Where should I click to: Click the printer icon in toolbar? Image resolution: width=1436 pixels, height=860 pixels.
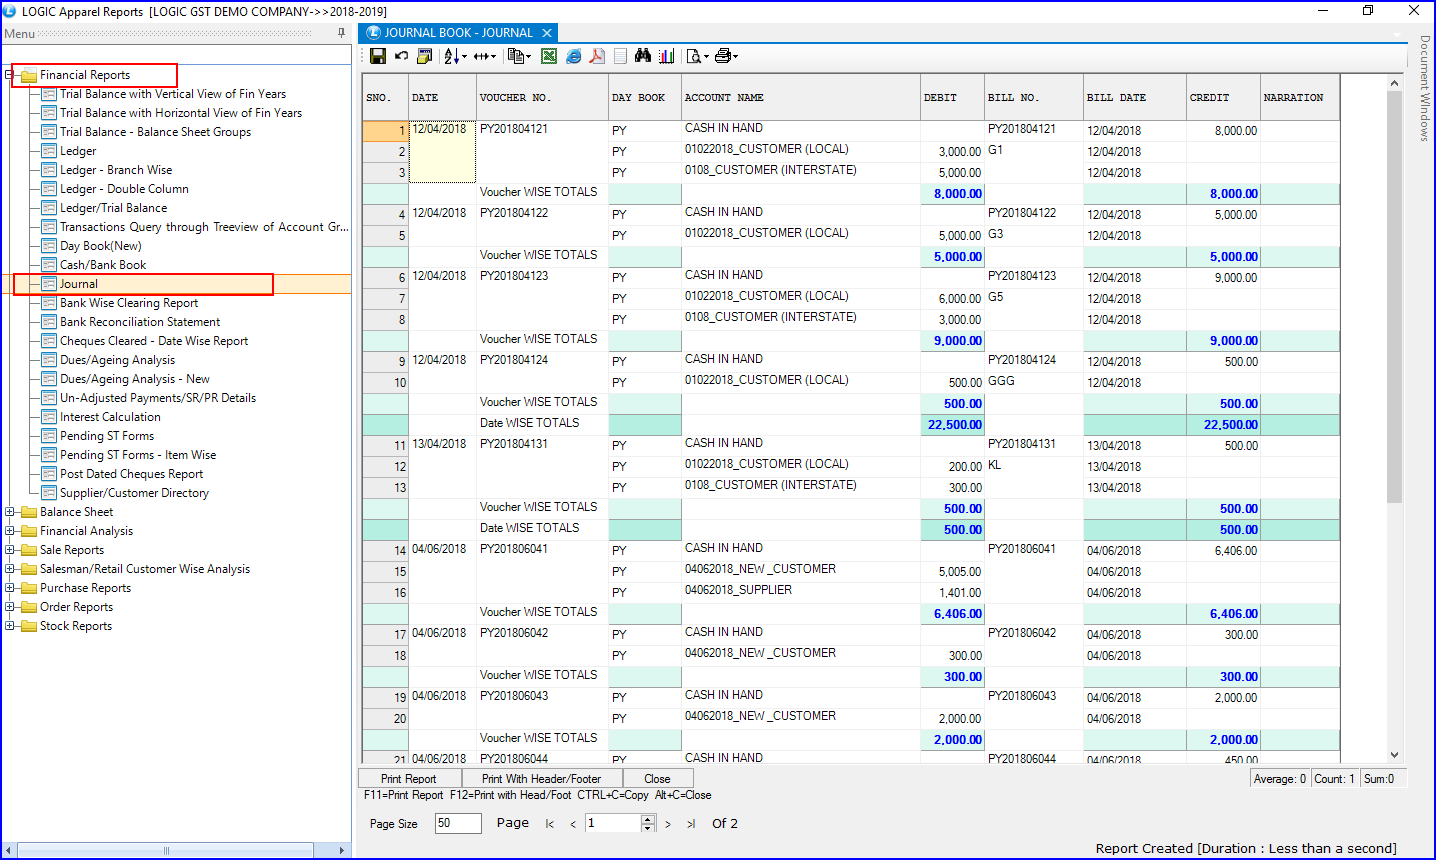tap(723, 56)
